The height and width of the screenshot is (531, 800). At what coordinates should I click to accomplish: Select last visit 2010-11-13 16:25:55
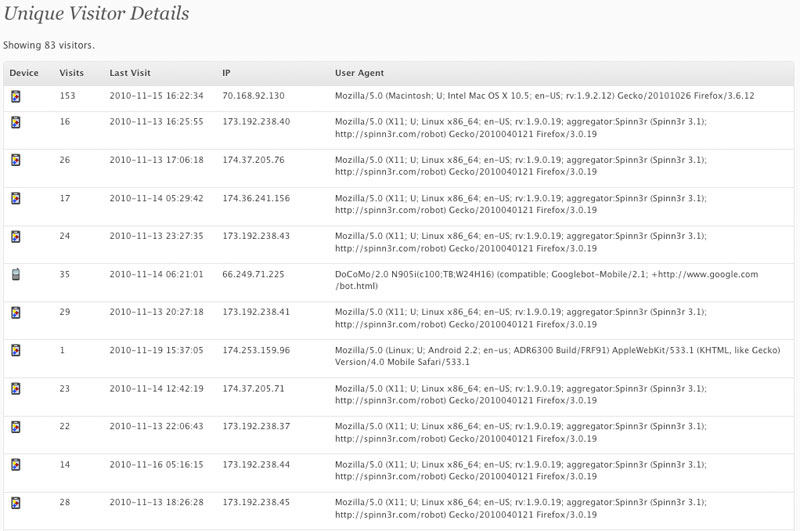(156, 122)
